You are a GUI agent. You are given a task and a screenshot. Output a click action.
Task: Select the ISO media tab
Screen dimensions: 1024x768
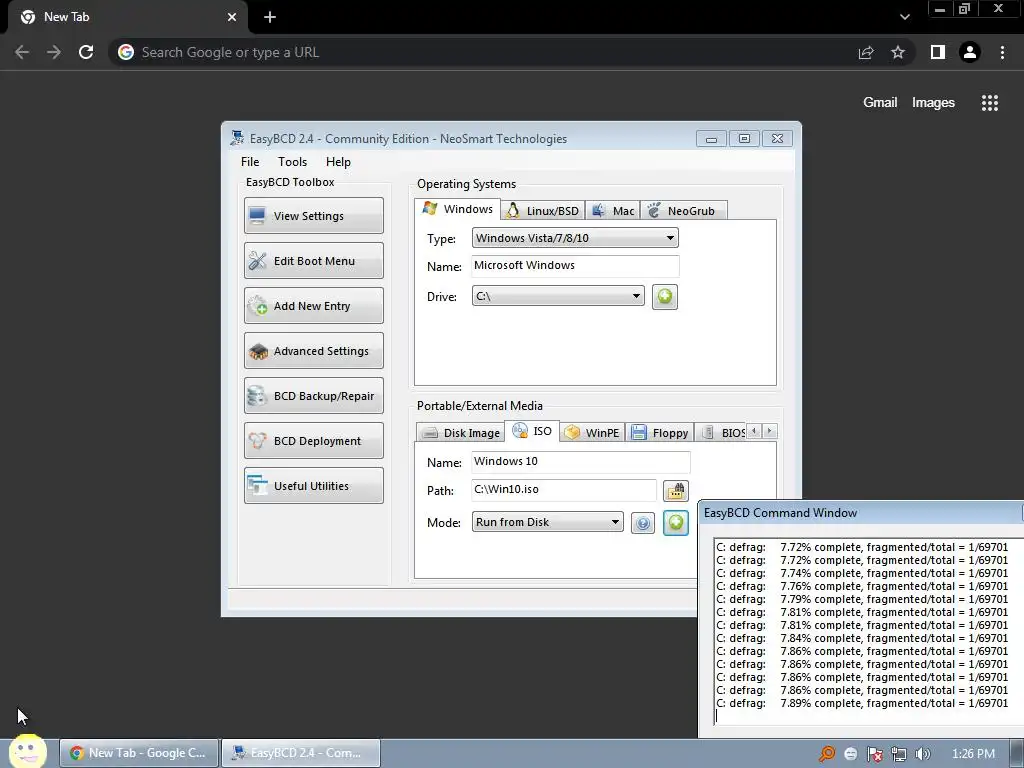(x=532, y=431)
